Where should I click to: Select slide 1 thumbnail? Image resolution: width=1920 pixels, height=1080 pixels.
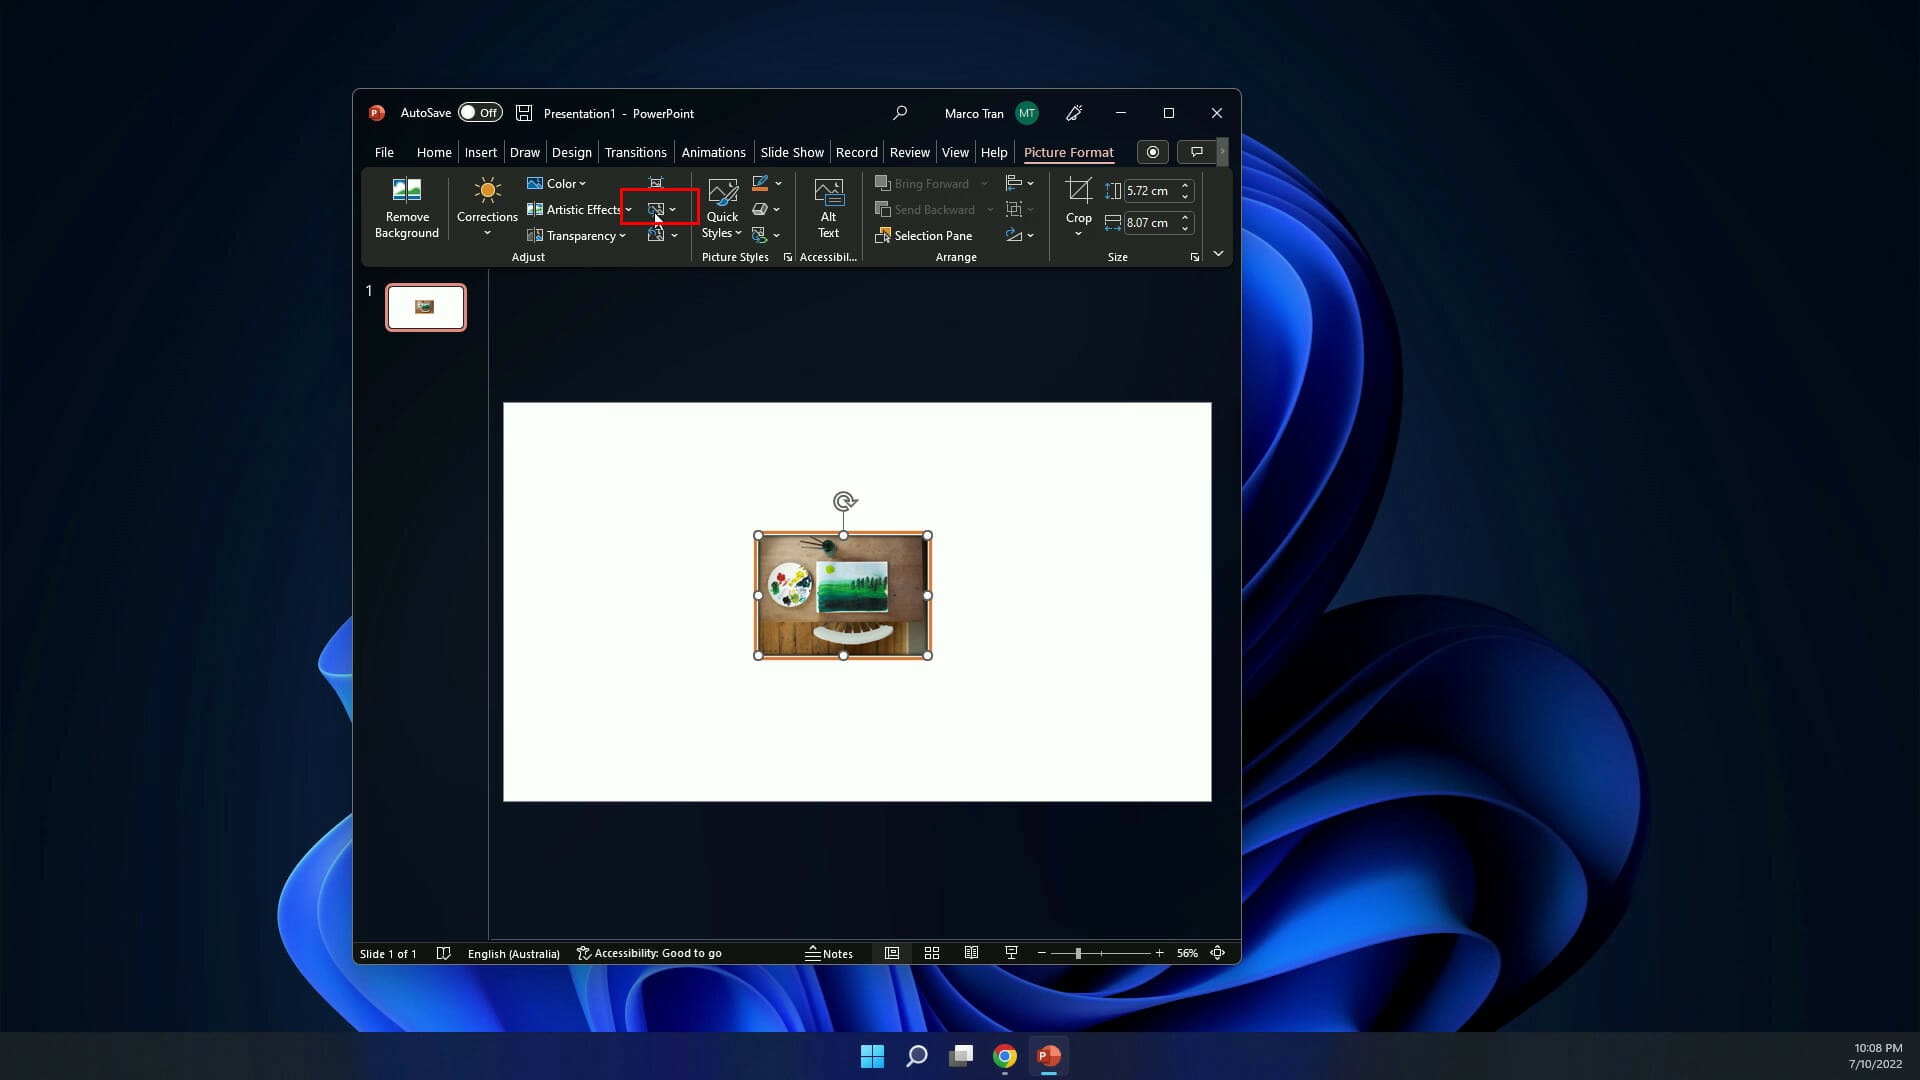(x=425, y=307)
